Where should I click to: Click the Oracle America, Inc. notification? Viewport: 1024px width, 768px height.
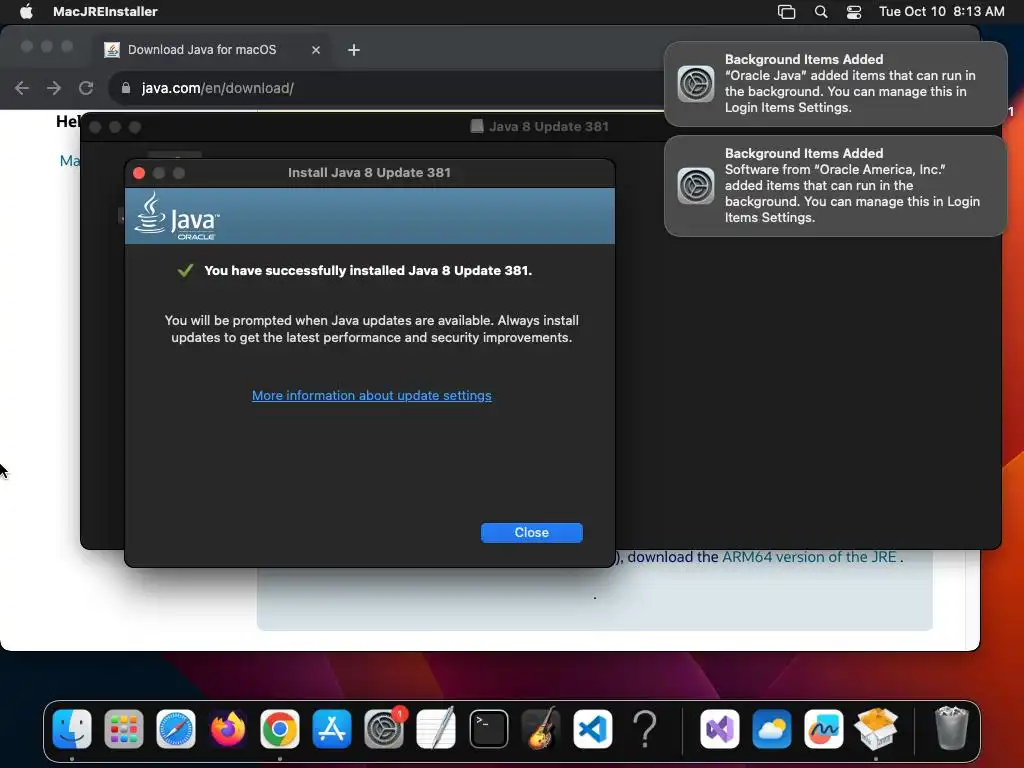pos(835,185)
